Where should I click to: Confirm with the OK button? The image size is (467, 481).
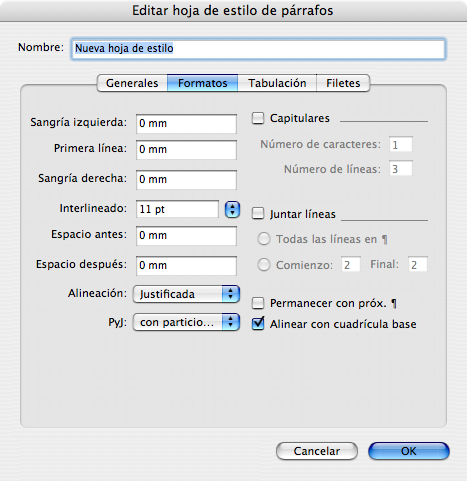pos(409,451)
